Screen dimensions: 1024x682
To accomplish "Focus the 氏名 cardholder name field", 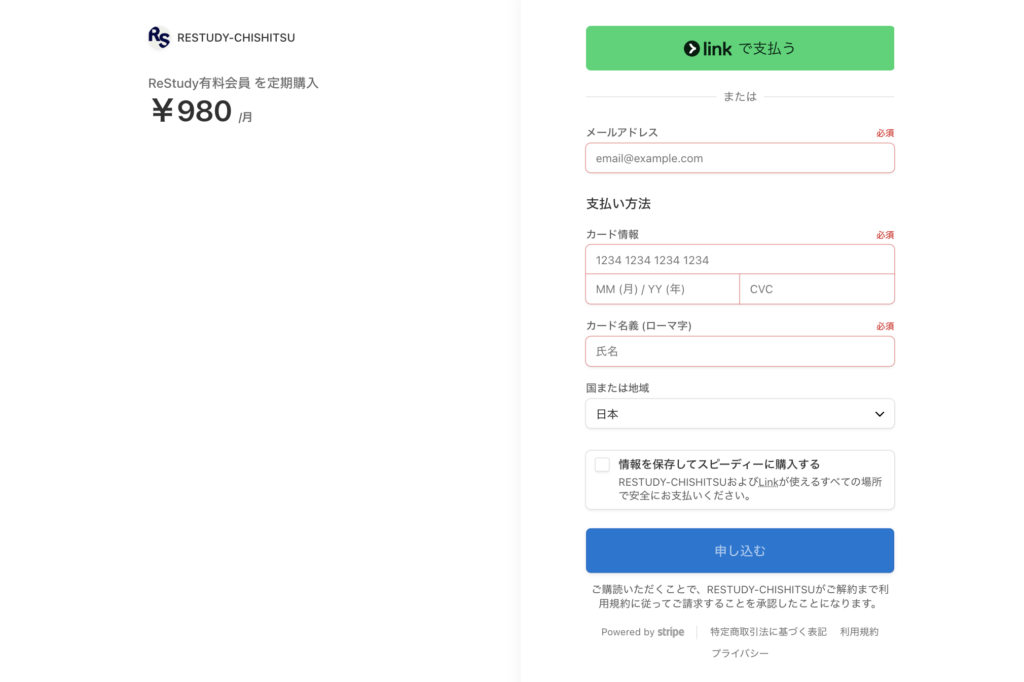I will point(740,352).
